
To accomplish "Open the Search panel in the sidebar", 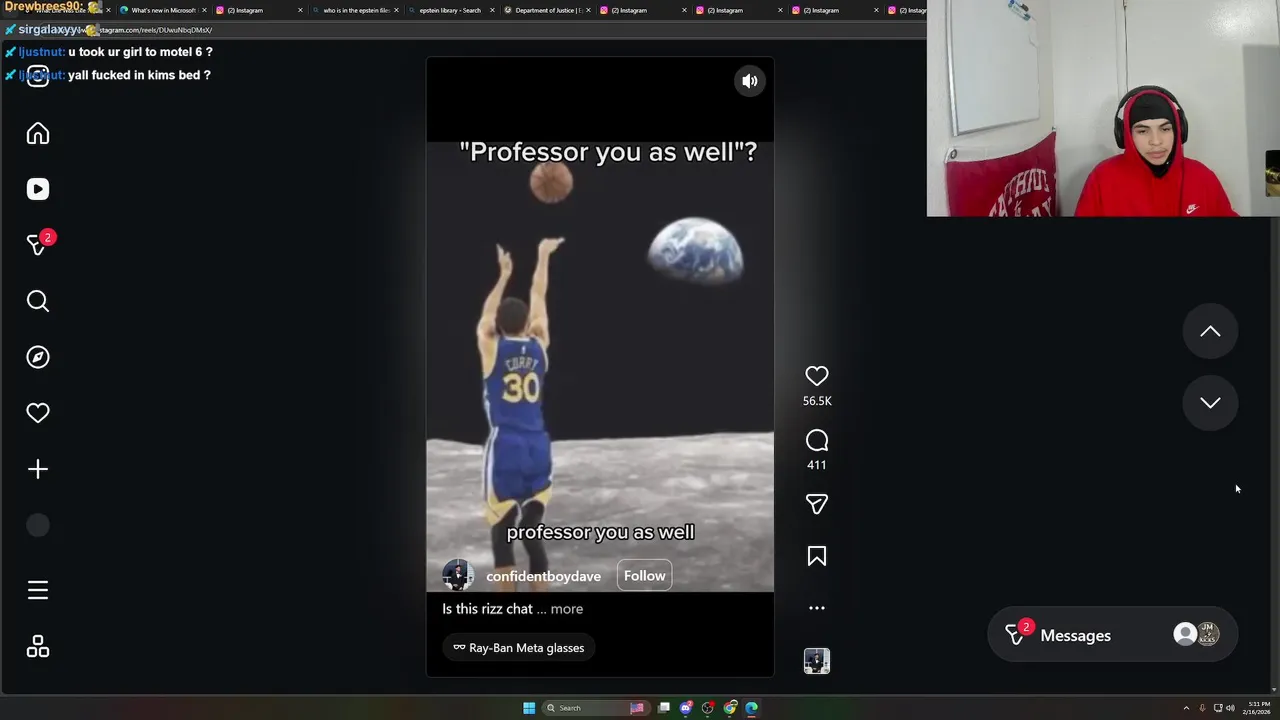I will coord(38,301).
